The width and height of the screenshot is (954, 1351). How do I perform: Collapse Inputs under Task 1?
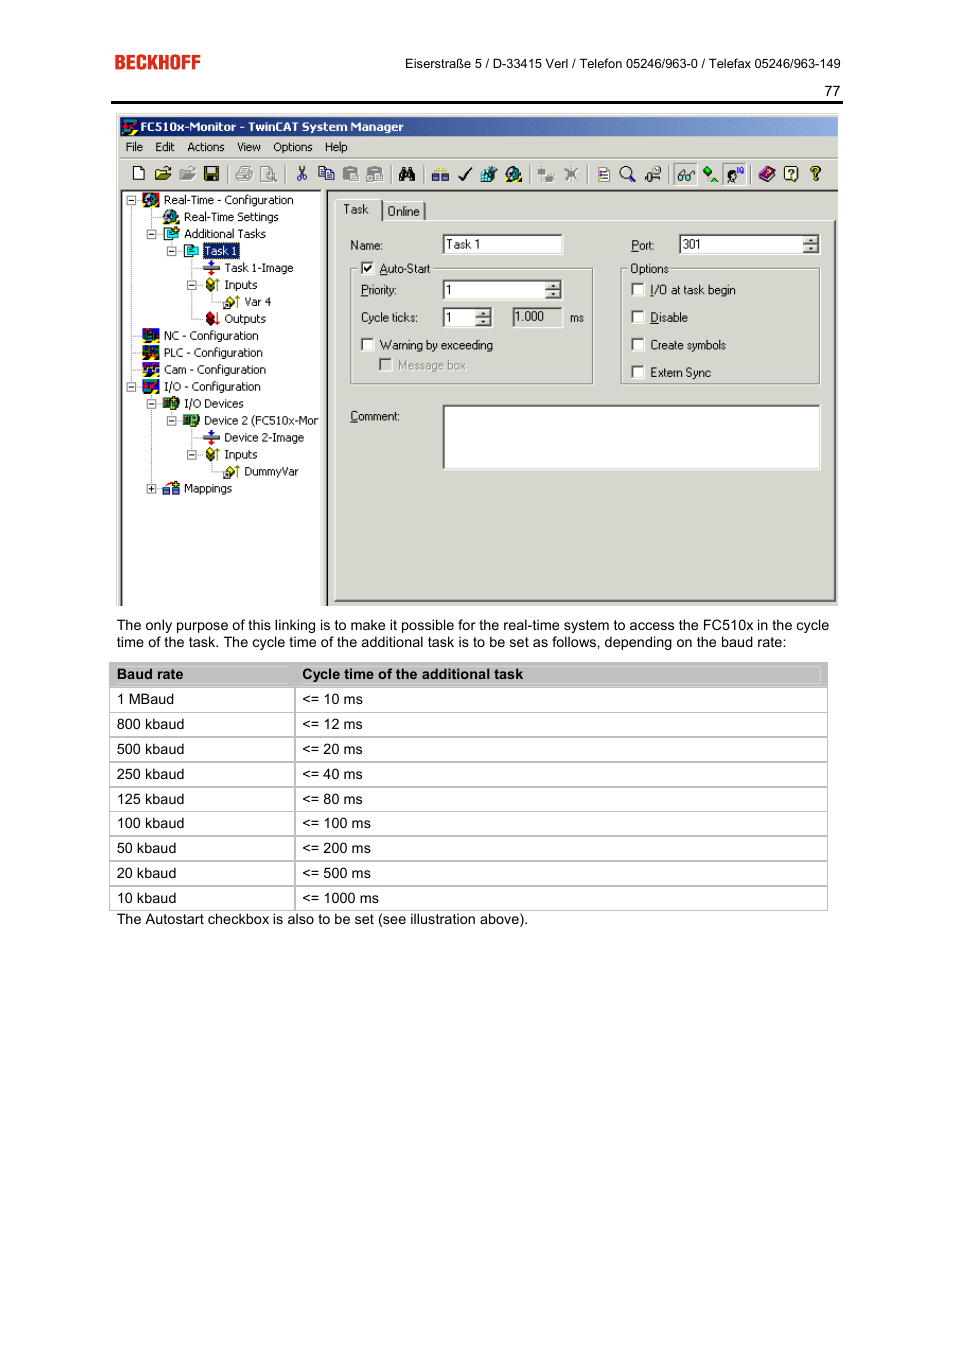tap(191, 285)
